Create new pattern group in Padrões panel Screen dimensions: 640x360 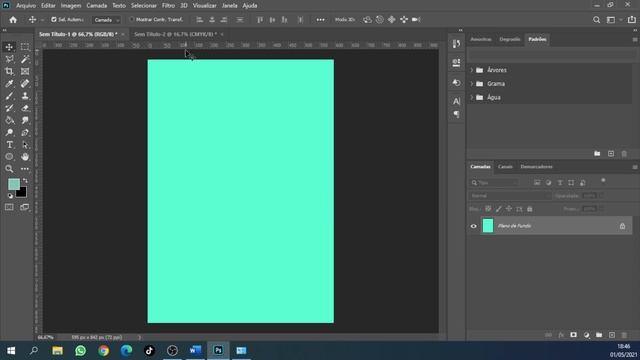(597, 154)
